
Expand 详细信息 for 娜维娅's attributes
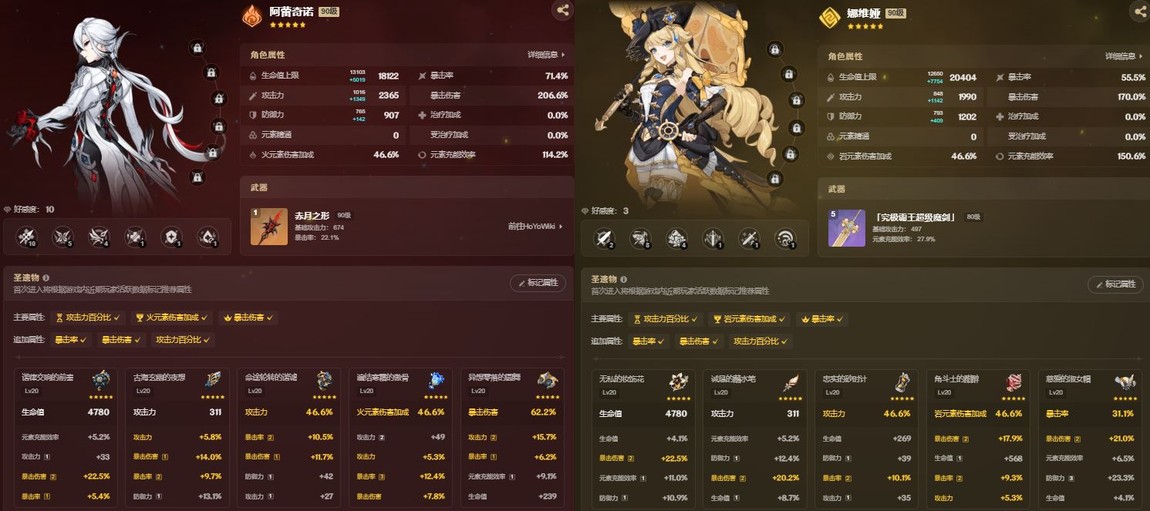coord(1124,56)
